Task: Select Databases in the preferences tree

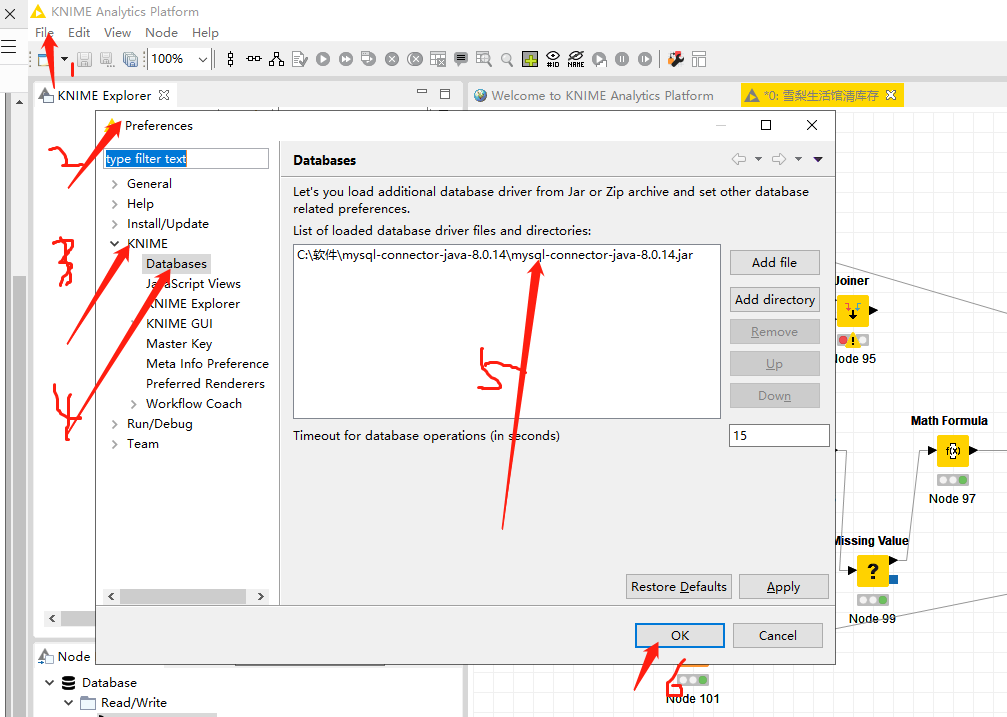Action: pyautogui.click(x=176, y=264)
